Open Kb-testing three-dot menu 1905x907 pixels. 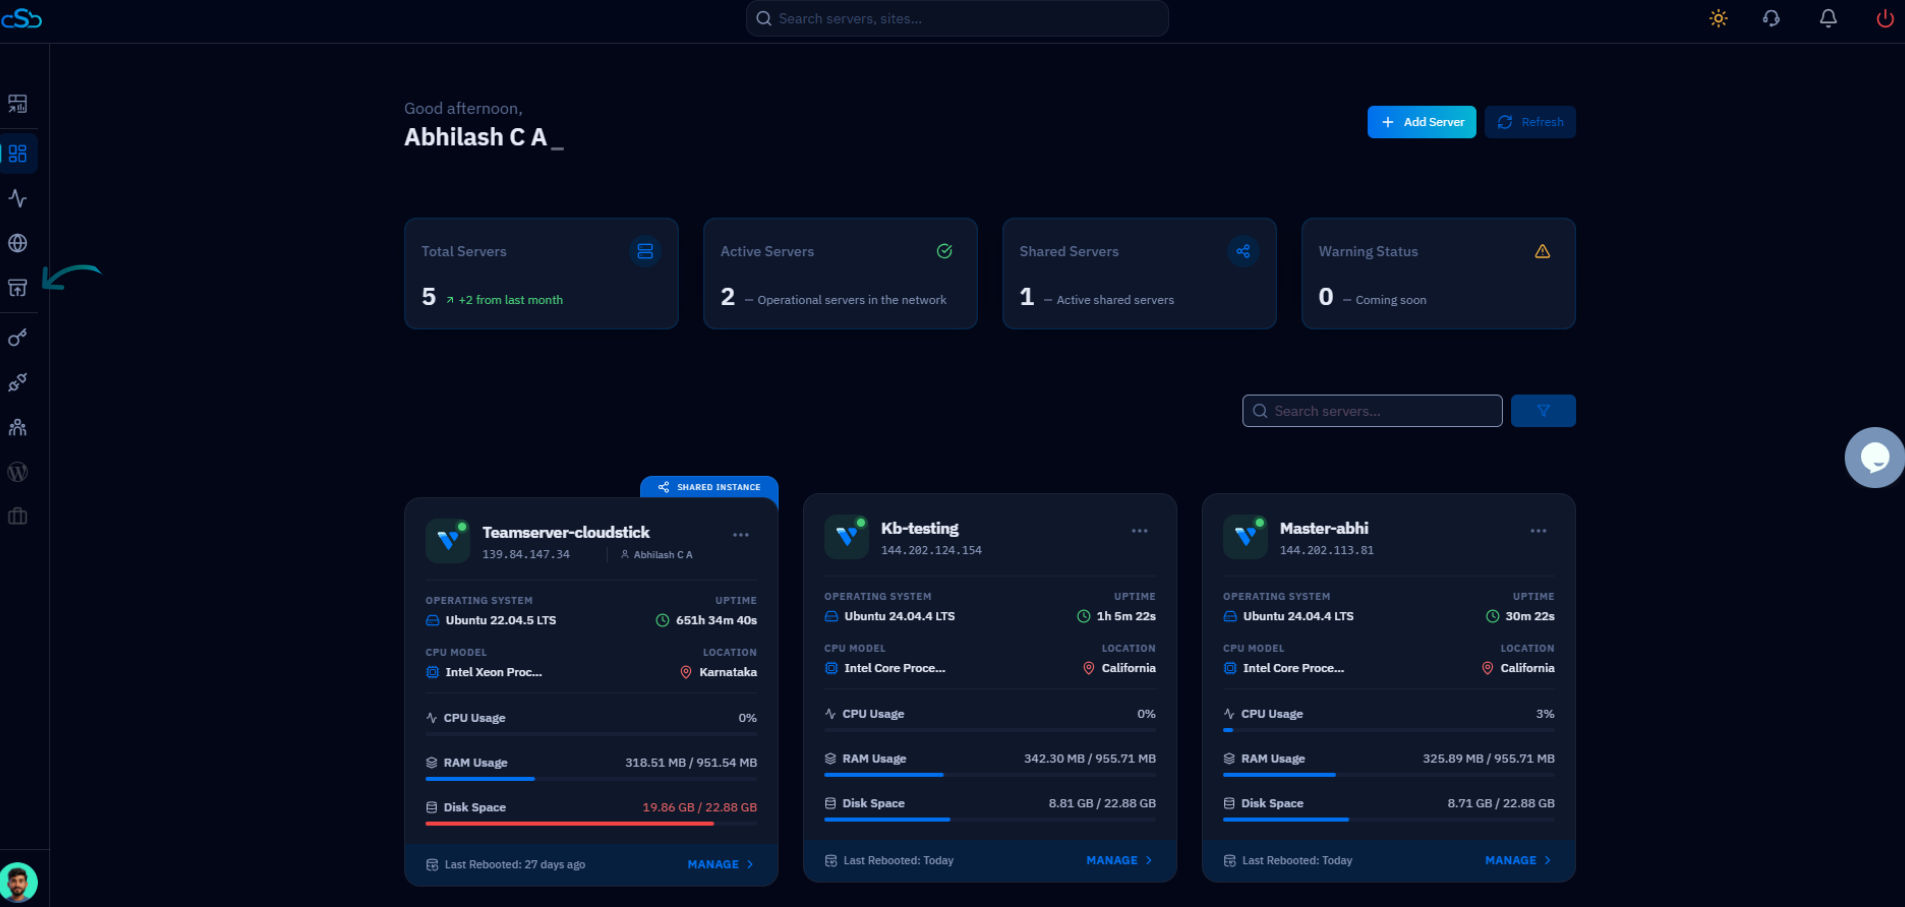[x=1139, y=531]
